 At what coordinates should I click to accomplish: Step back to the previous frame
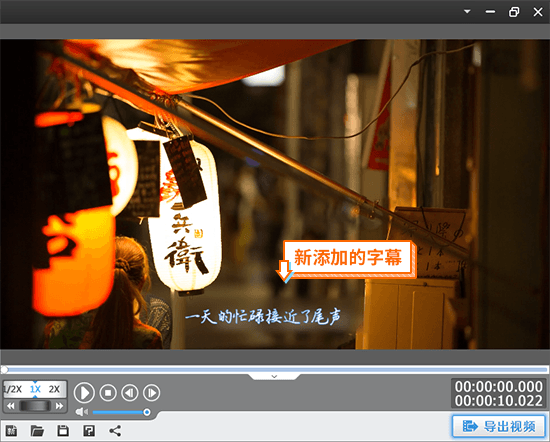(x=130, y=393)
